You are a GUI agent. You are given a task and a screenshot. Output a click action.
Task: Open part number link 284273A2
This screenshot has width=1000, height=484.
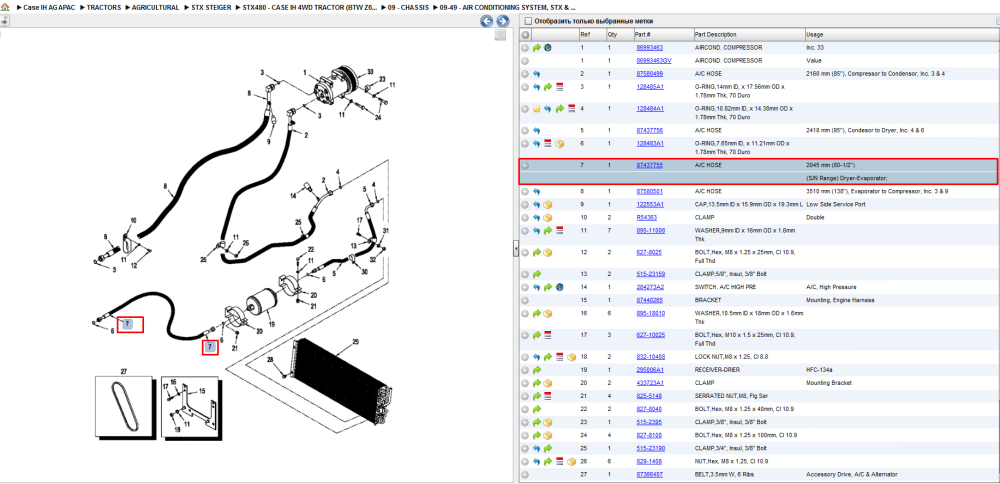coord(650,288)
